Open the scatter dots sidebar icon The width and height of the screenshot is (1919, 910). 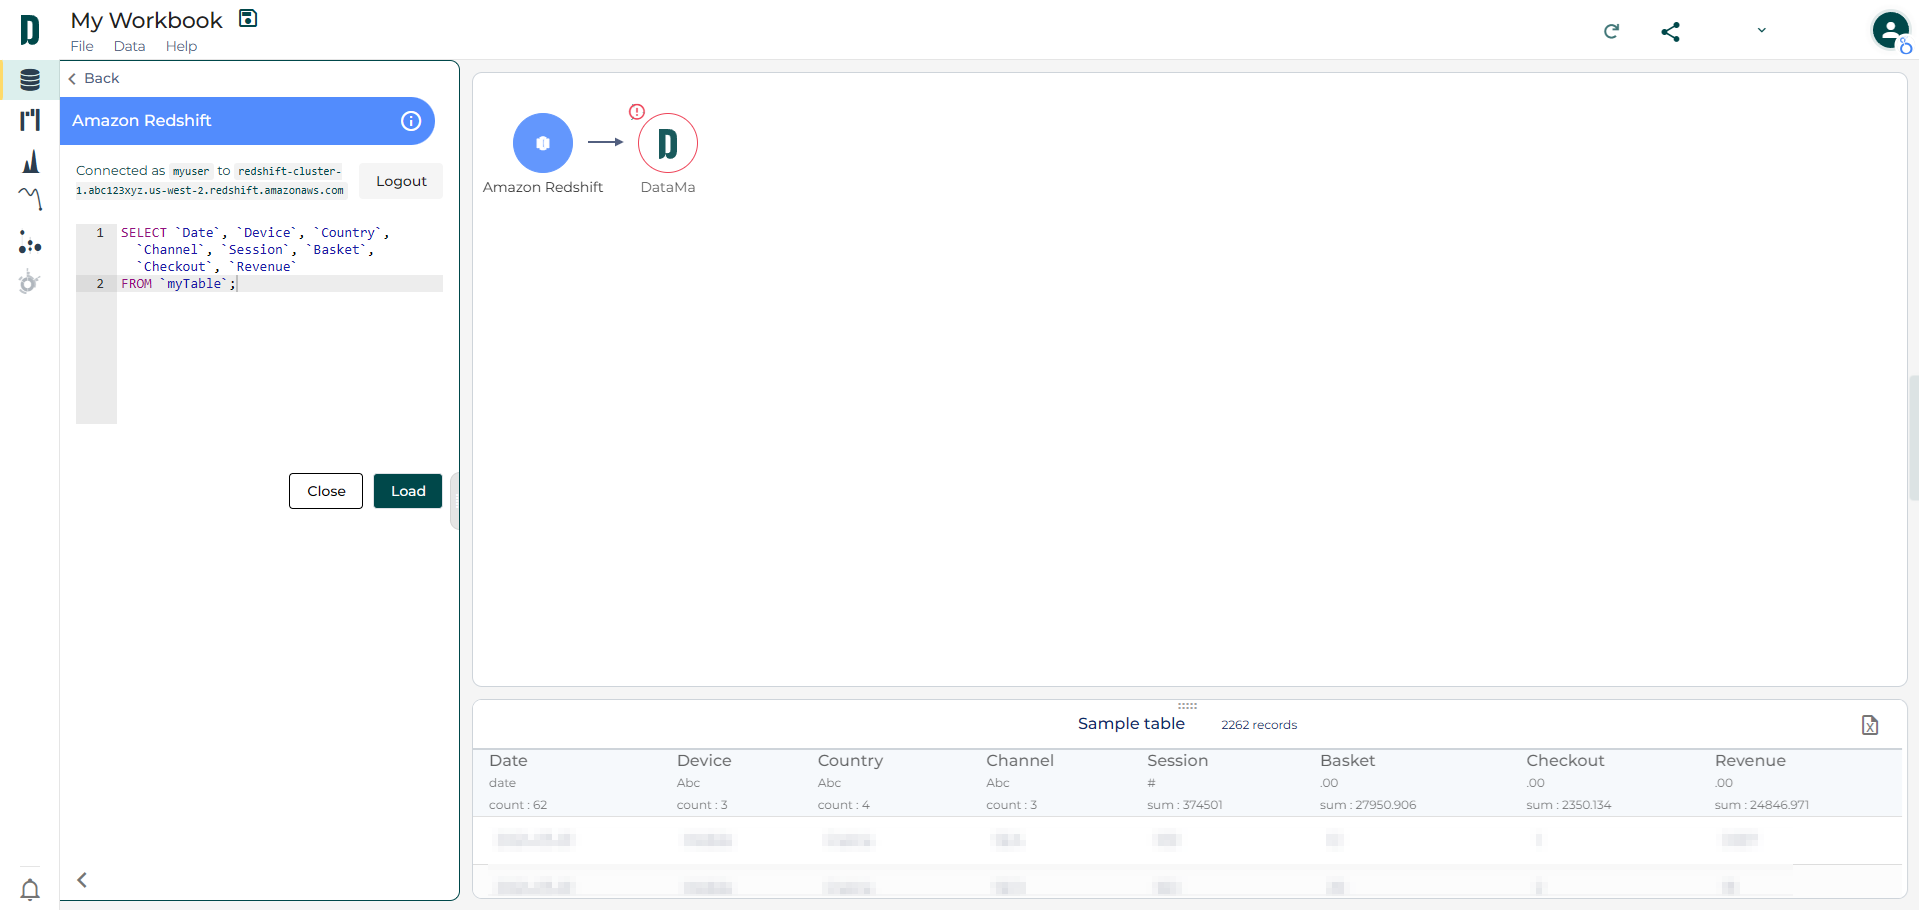click(30, 241)
